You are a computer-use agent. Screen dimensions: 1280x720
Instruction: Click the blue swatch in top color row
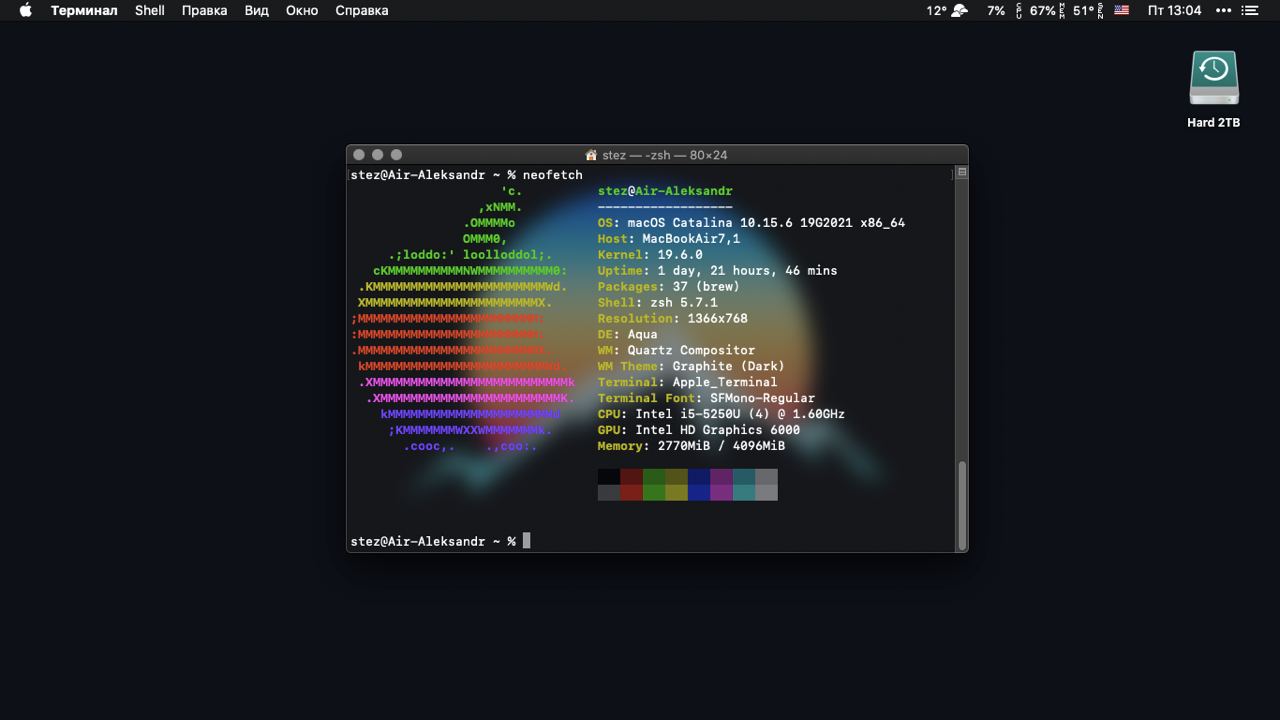(x=699, y=476)
